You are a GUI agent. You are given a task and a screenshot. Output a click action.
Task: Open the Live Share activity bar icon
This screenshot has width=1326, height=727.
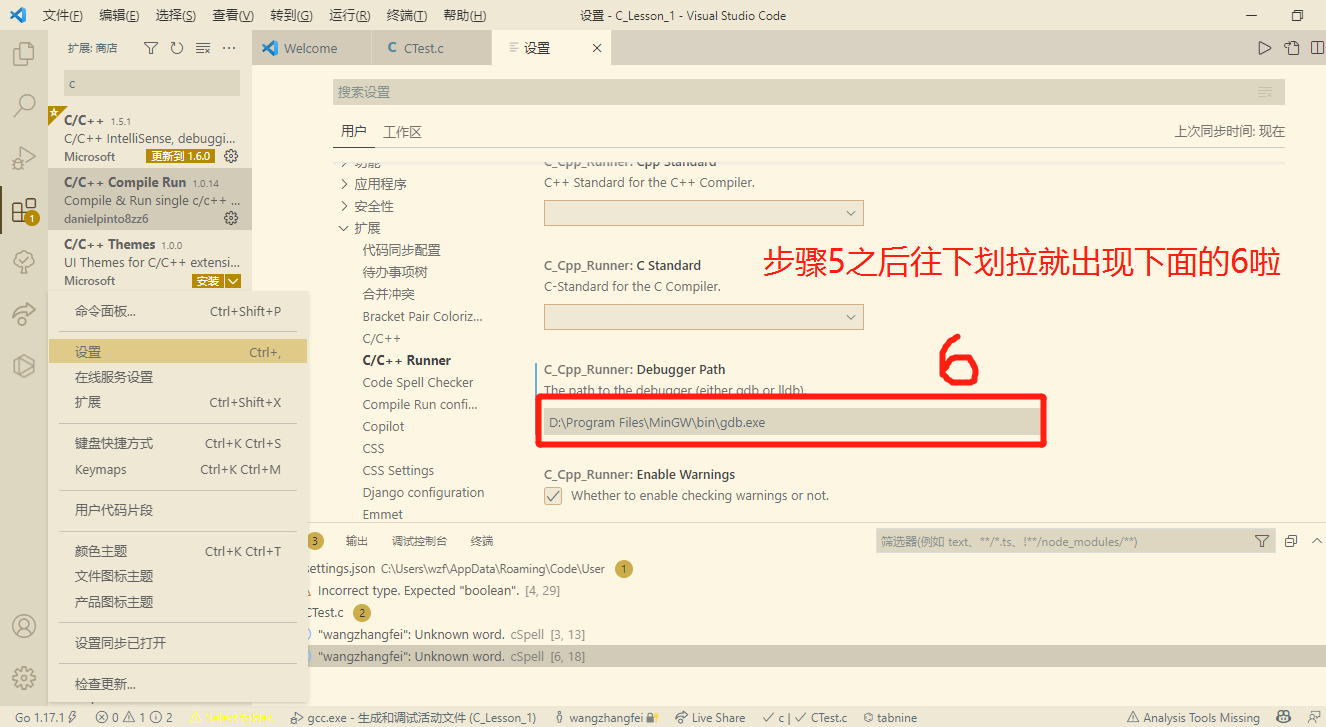(x=24, y=314)
